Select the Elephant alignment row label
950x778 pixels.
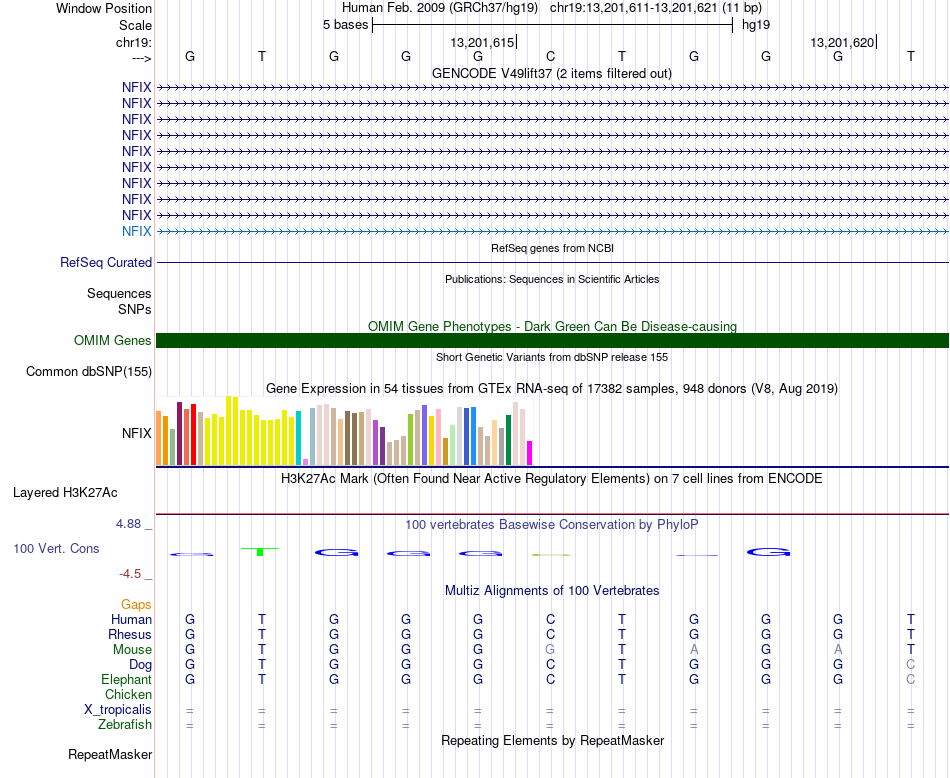126,679
